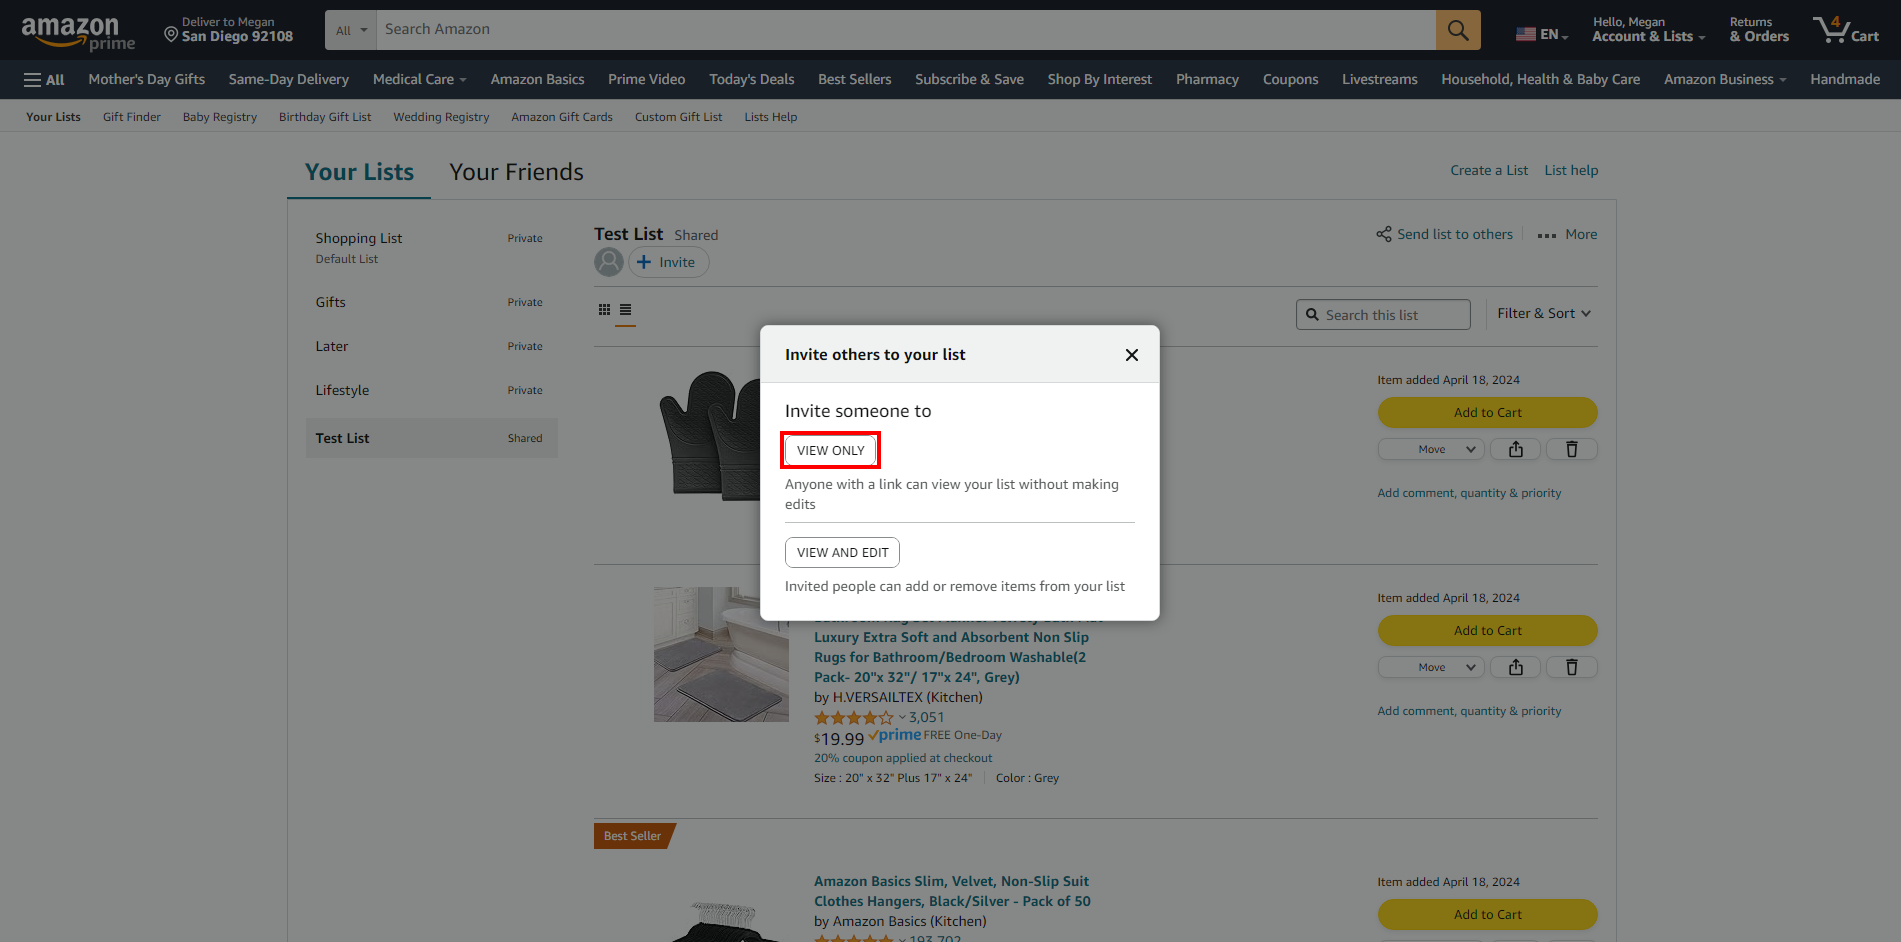The image size is (1901, 942).
Task: Open the All hamburger menu
Action: 44,80
